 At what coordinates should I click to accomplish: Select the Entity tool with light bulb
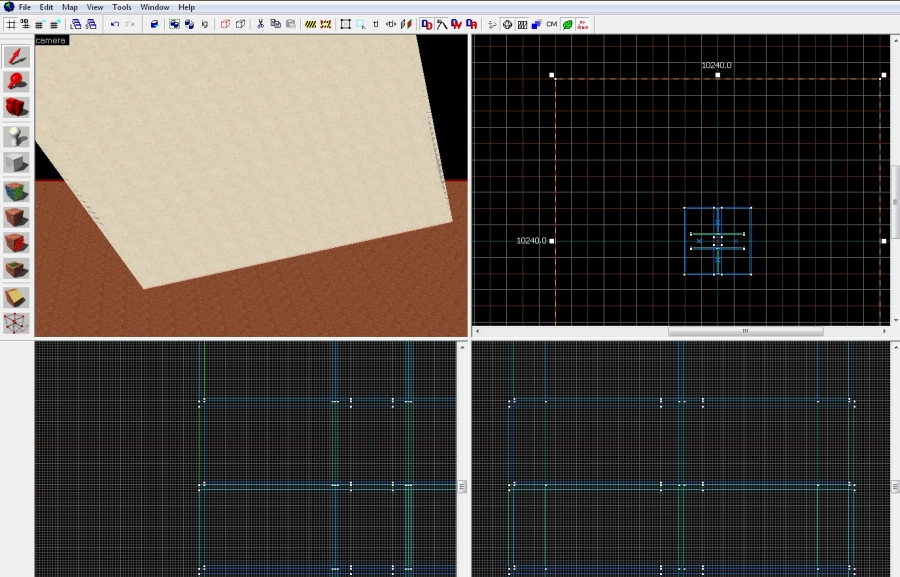(16, 136)
